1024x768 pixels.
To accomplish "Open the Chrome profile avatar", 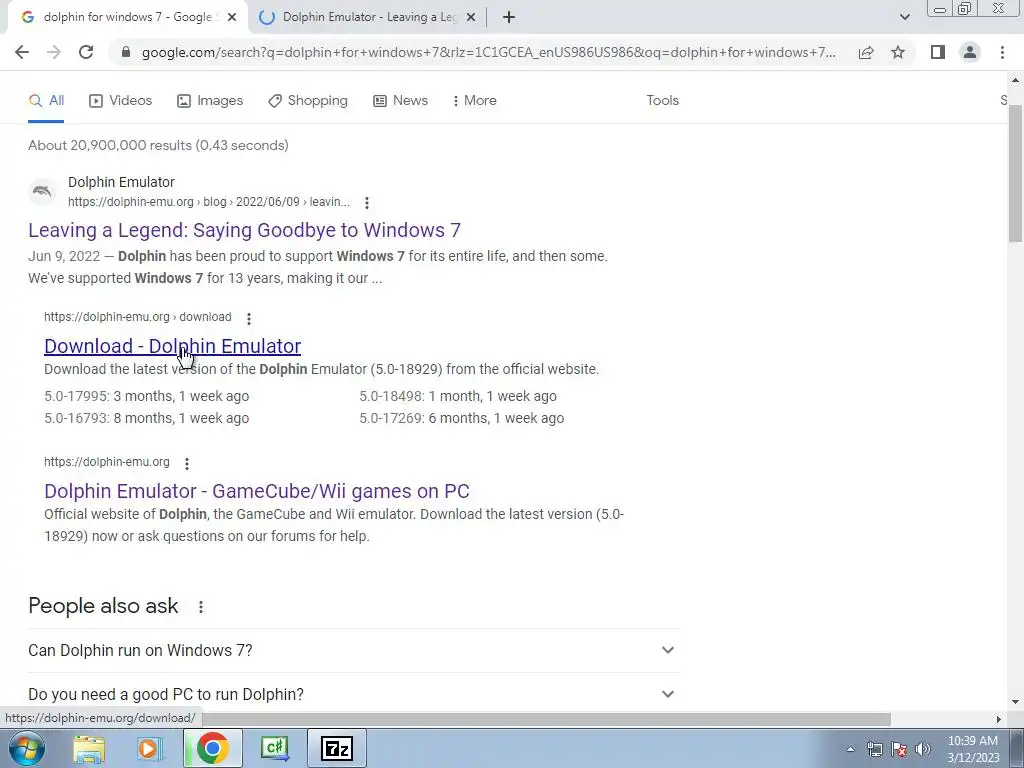I will point(970,52).
